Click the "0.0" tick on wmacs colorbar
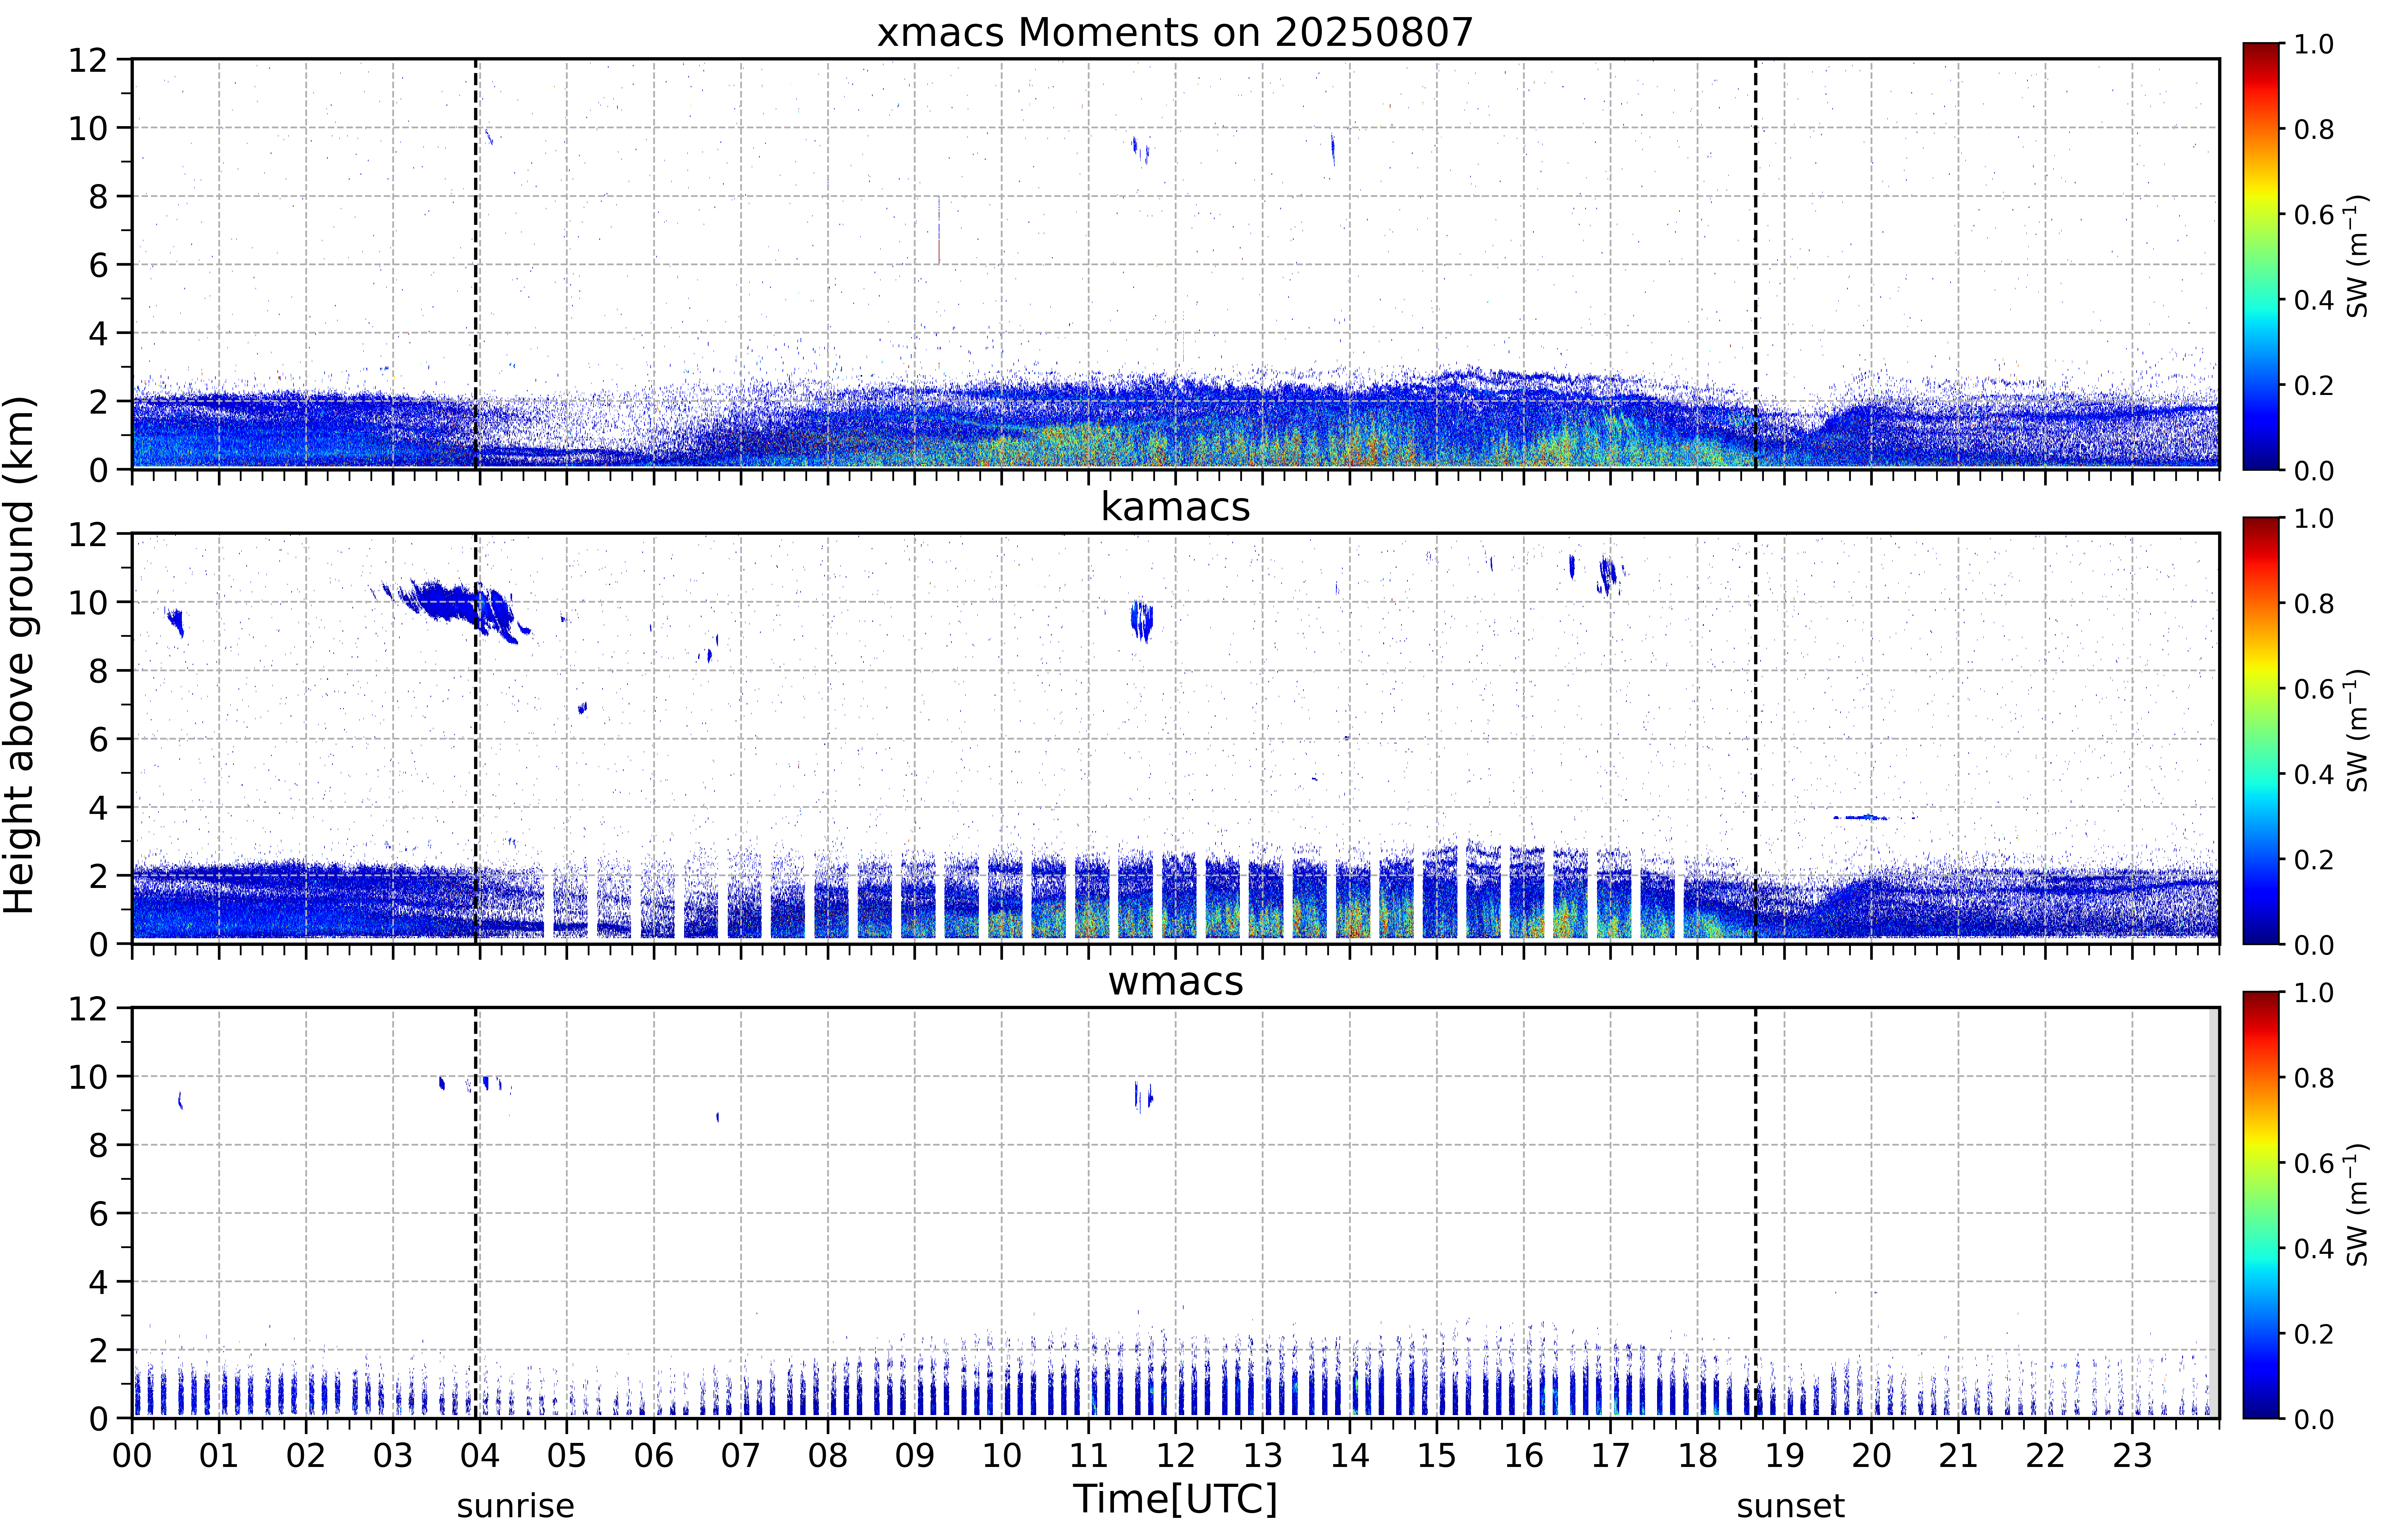 tap(2314, 1419)
